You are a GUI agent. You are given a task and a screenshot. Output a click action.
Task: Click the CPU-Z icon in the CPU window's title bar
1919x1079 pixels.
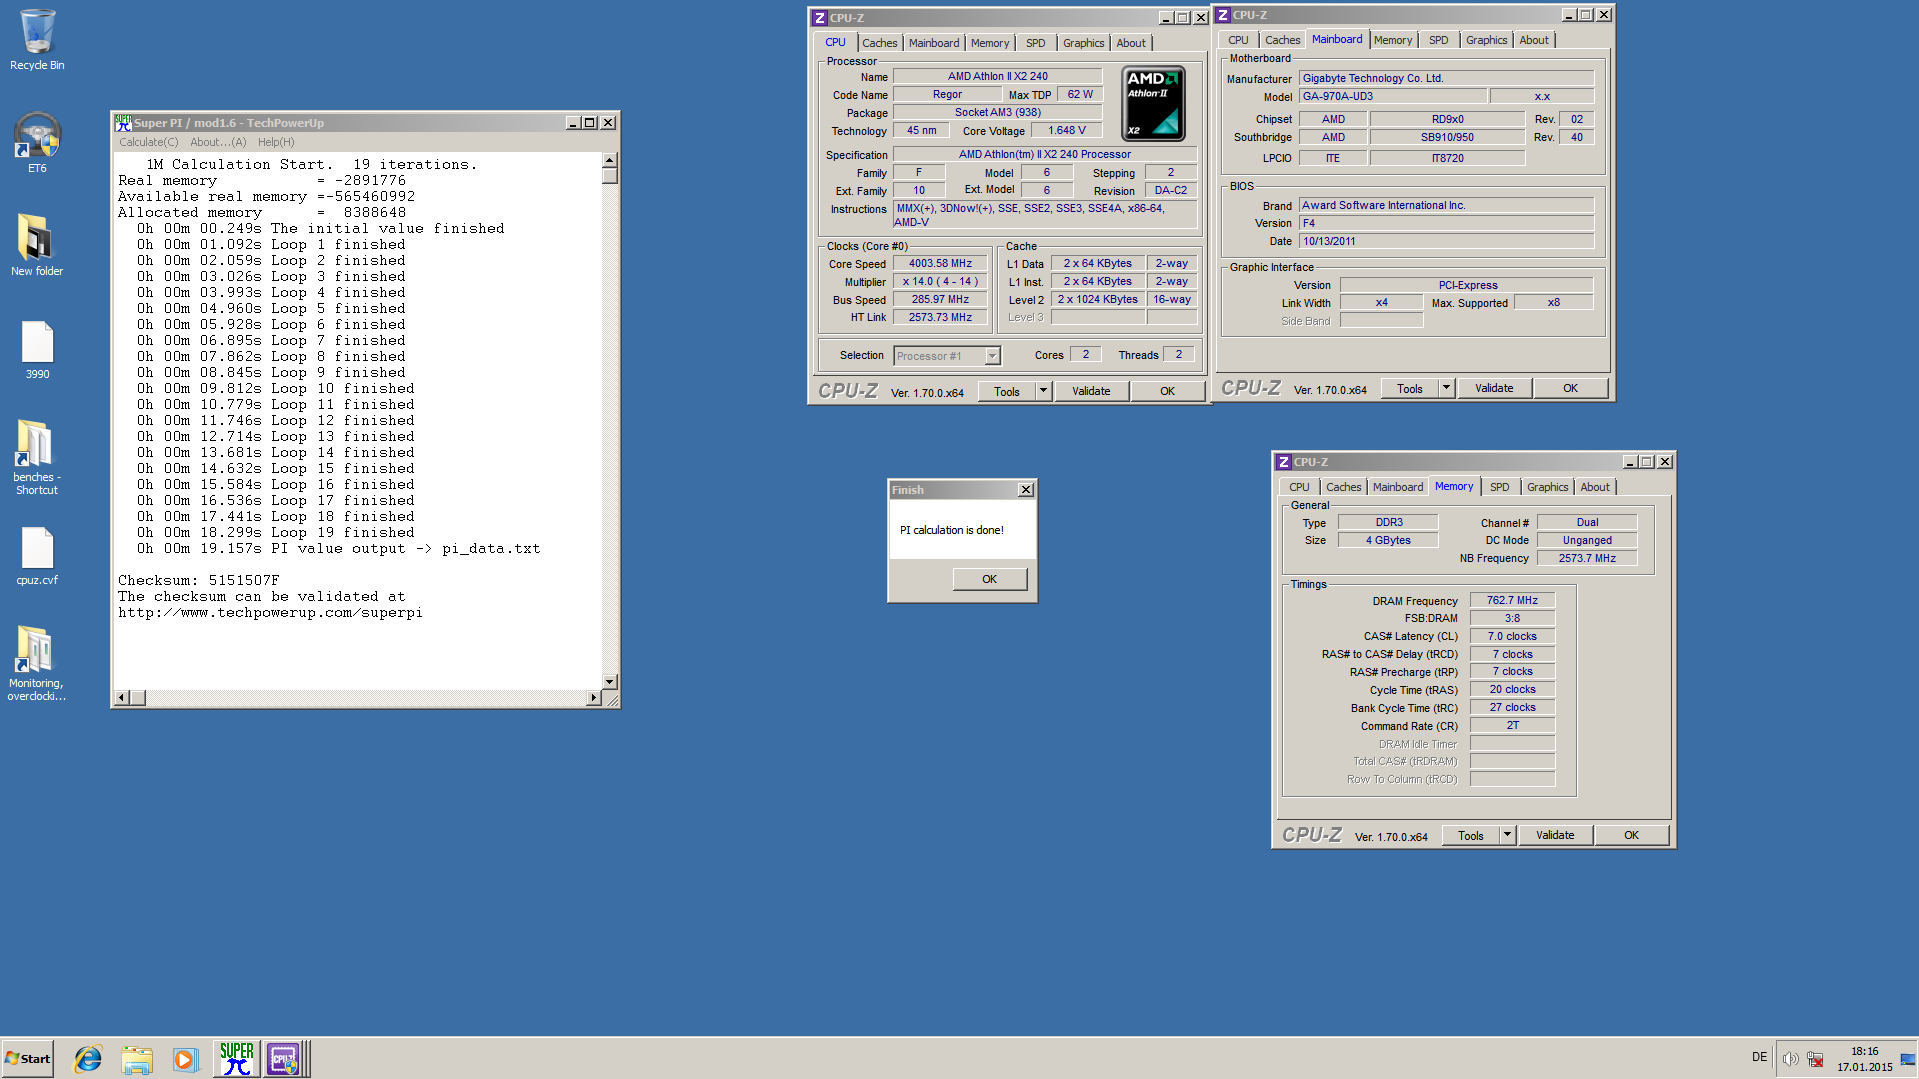(x=819, y=18)
